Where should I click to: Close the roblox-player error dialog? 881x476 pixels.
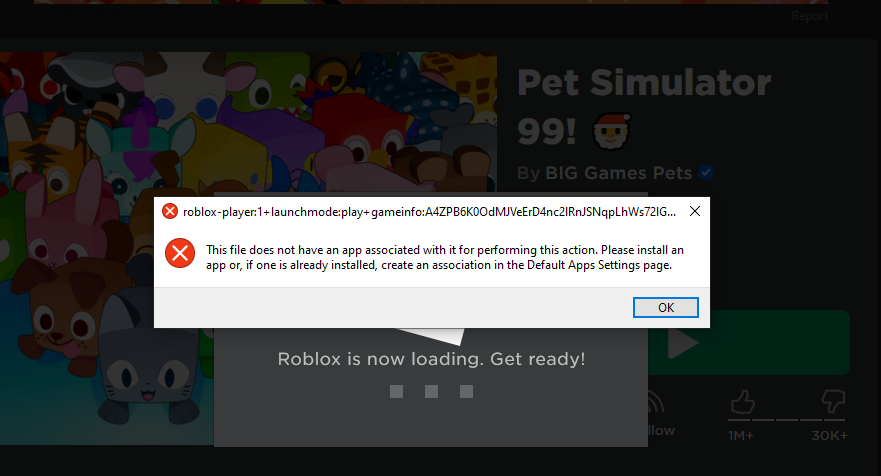(695, 211)
